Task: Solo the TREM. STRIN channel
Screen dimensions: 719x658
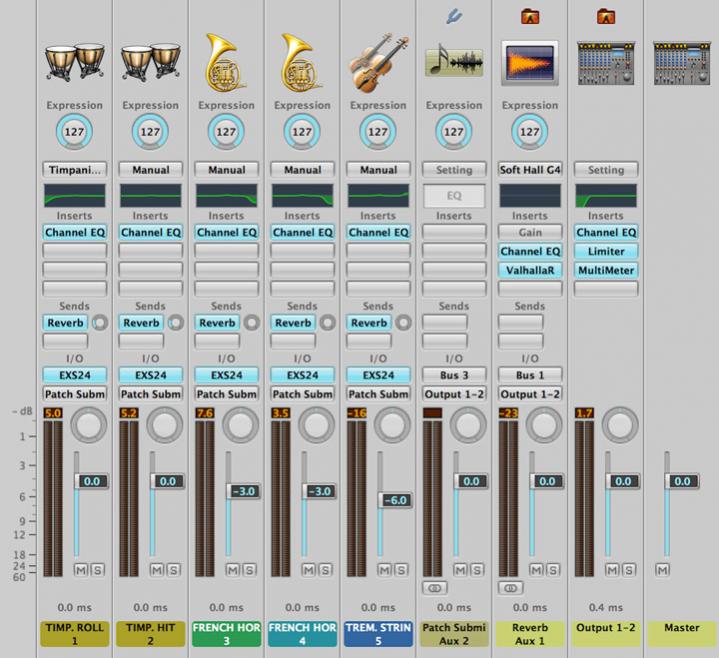Action: click(x=401, y=570)
